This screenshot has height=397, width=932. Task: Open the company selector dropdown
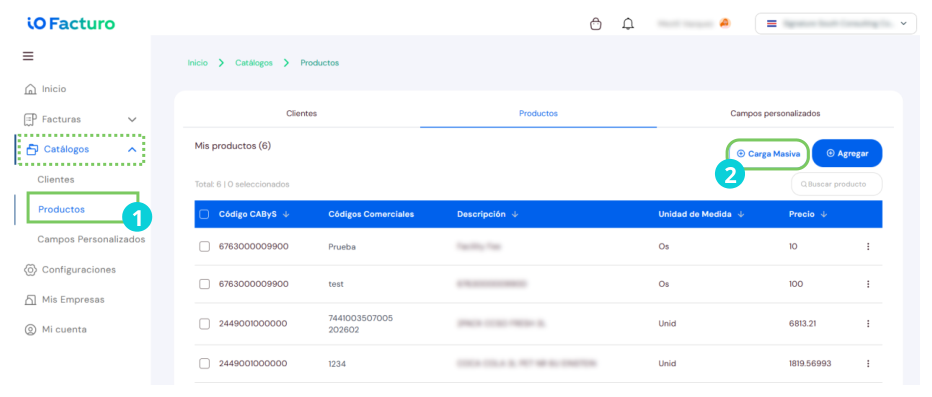click(836, 24)
